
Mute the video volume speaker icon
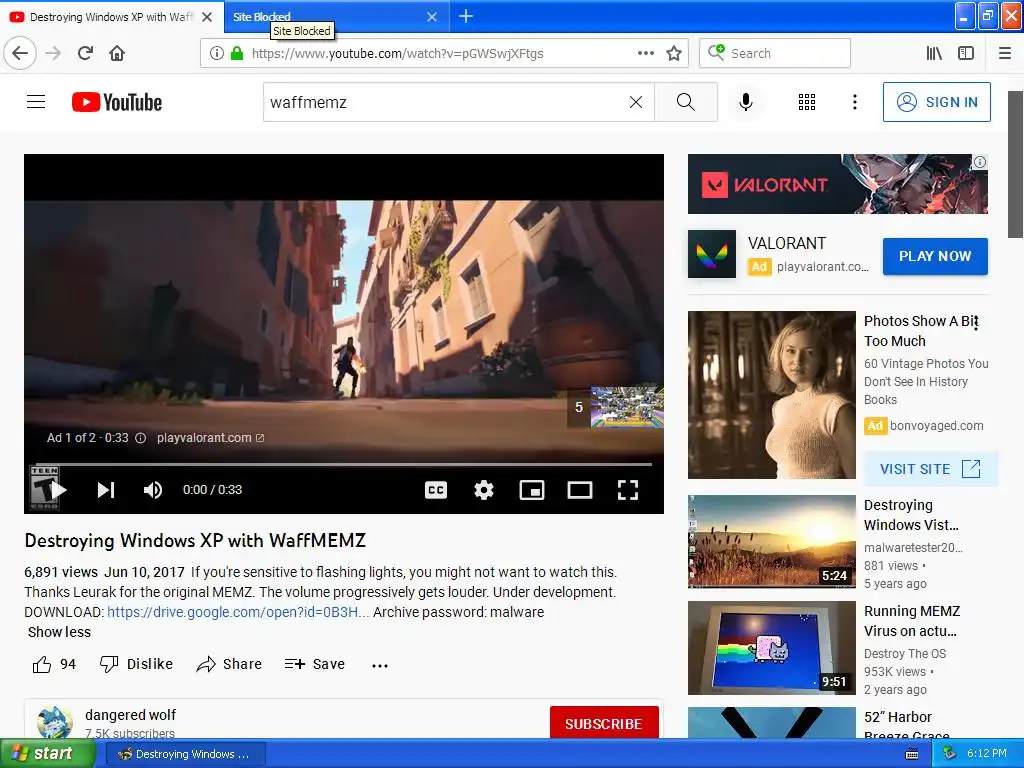153,490
